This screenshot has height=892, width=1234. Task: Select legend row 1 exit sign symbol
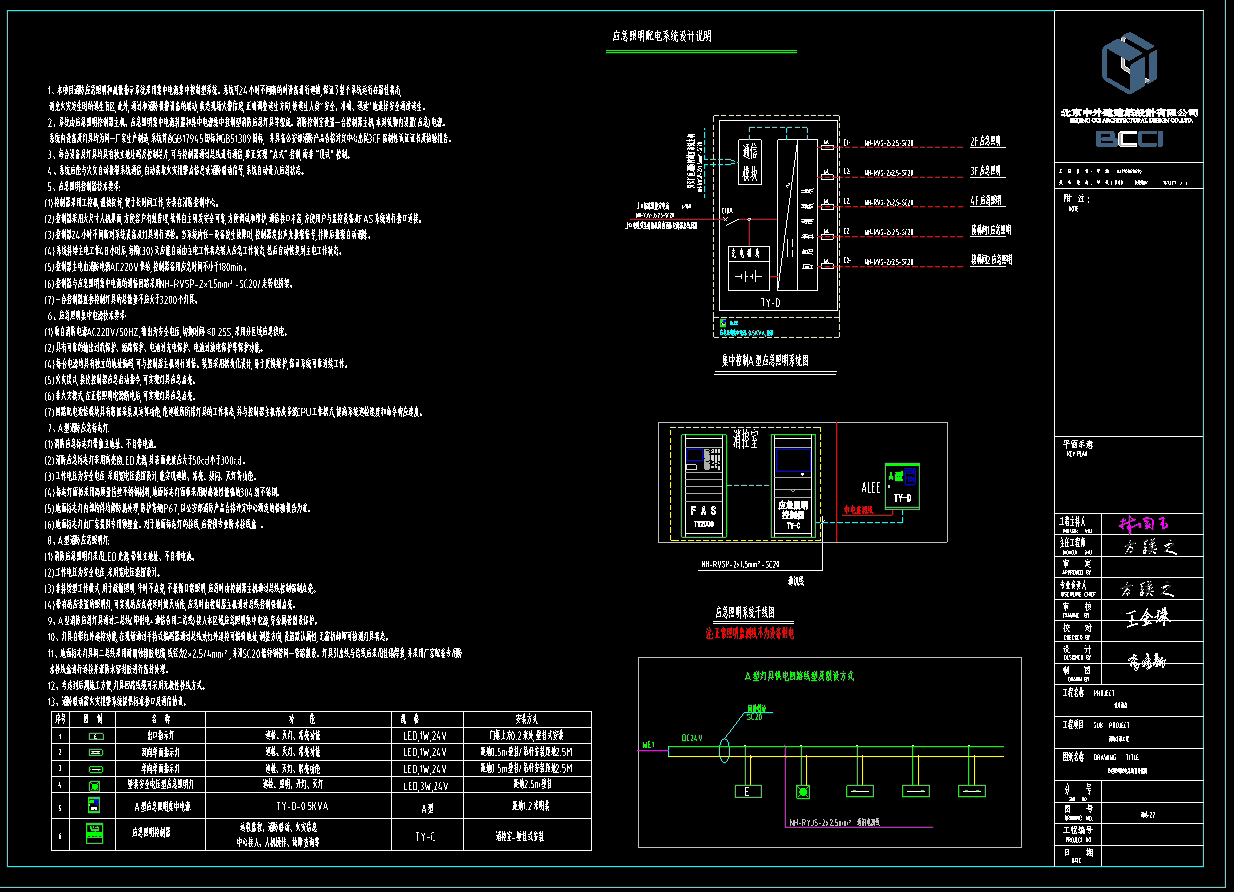click(x=95, y=735)
